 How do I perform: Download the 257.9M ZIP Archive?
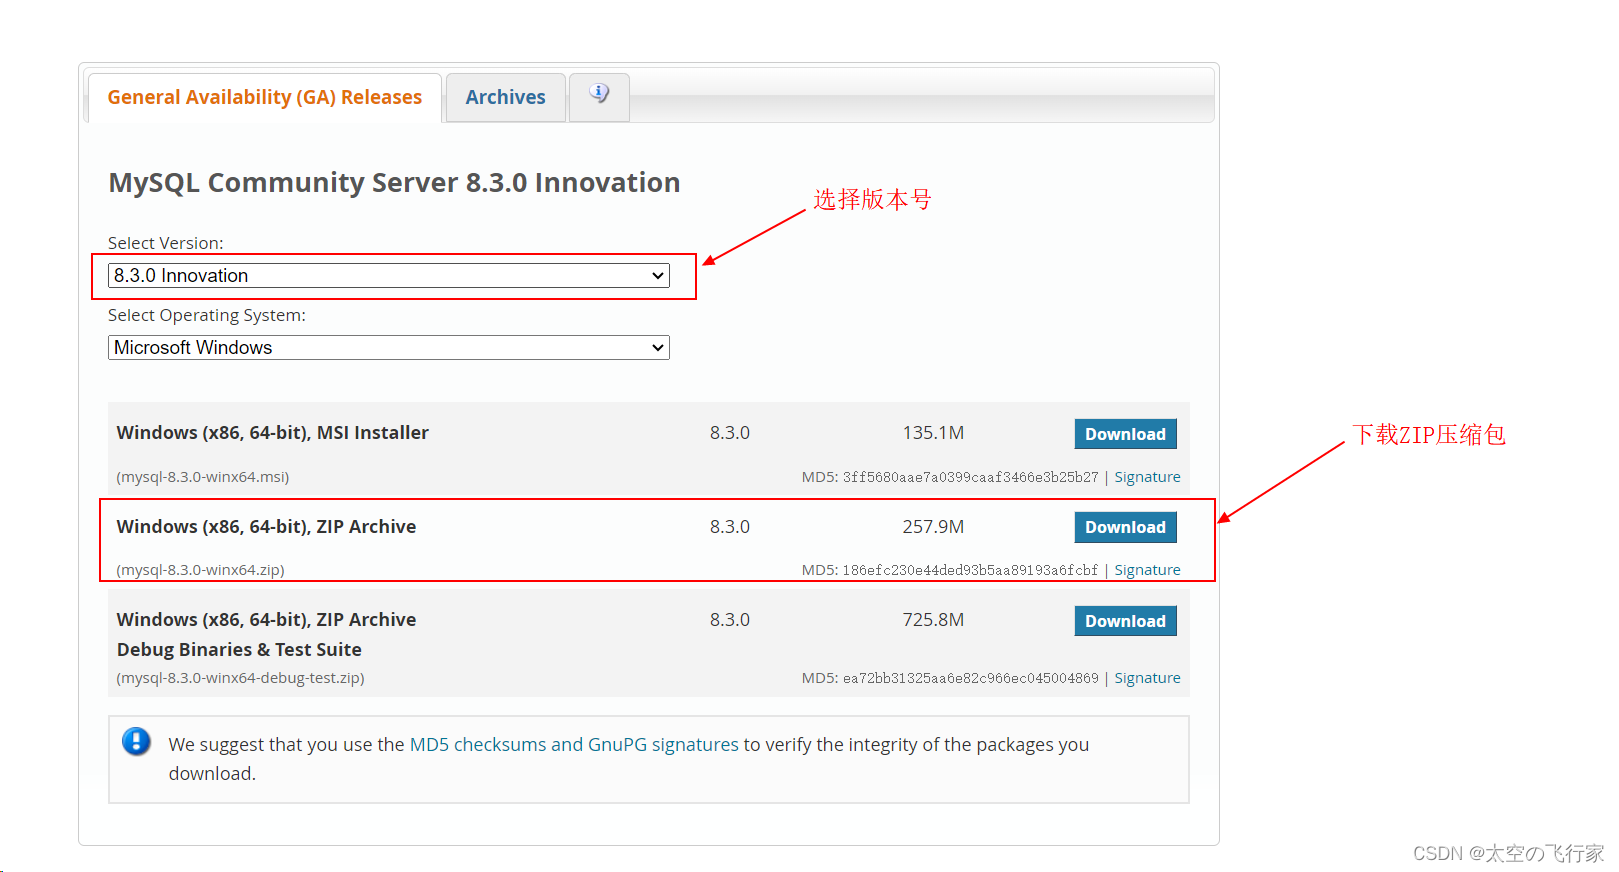tap(1125, 527)
